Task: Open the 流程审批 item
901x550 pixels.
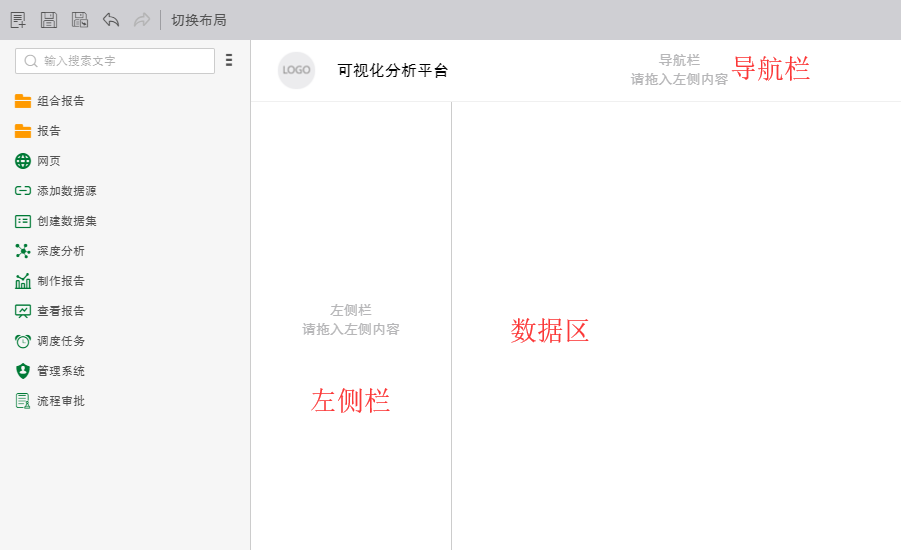Action: (x=60, y=401)
